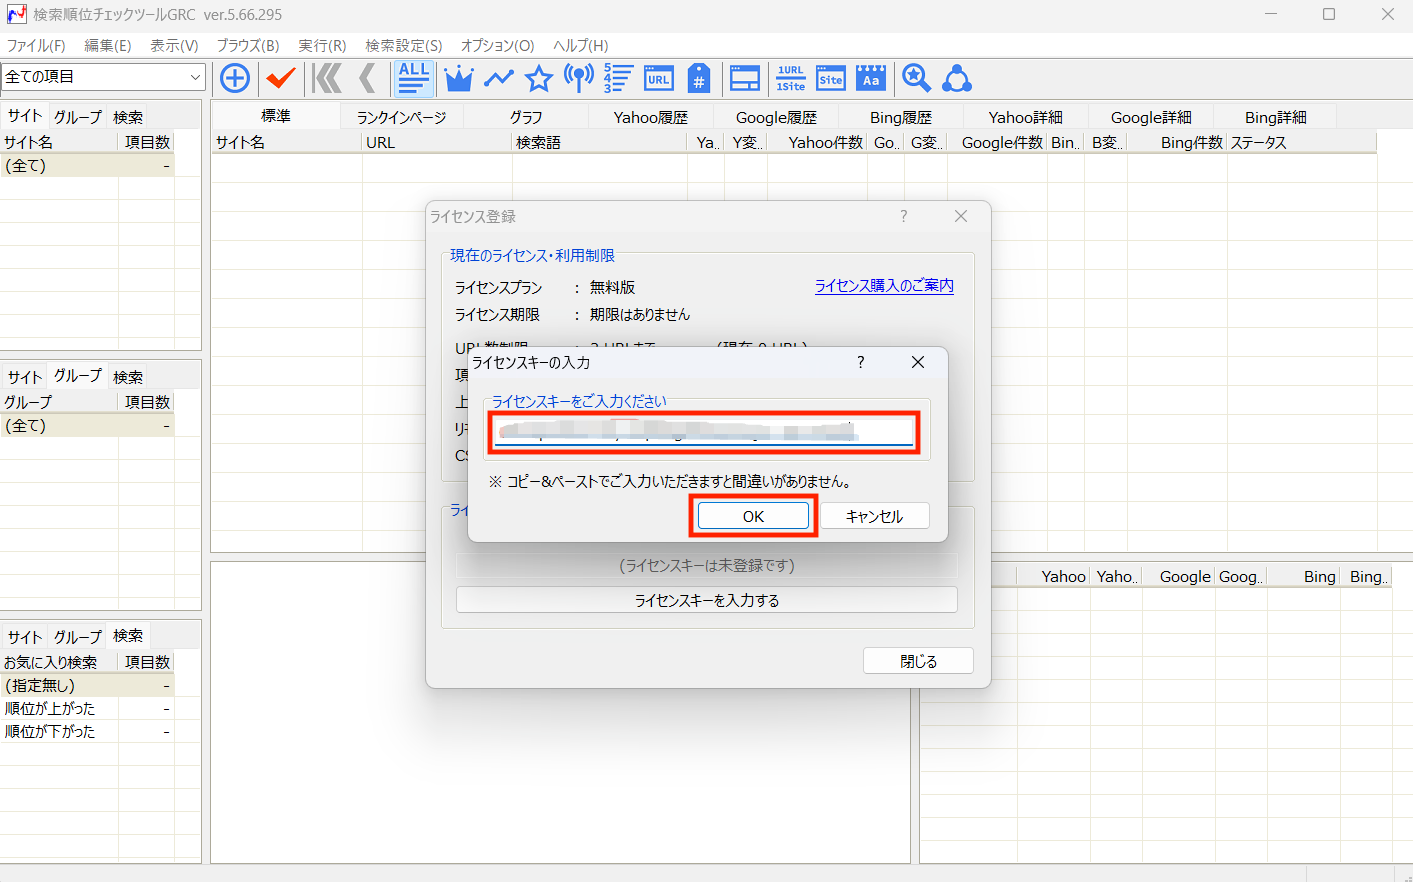Sort by the Google件数 column header
The width and height of the screenshot is (1413, 882).
point(997,142)
